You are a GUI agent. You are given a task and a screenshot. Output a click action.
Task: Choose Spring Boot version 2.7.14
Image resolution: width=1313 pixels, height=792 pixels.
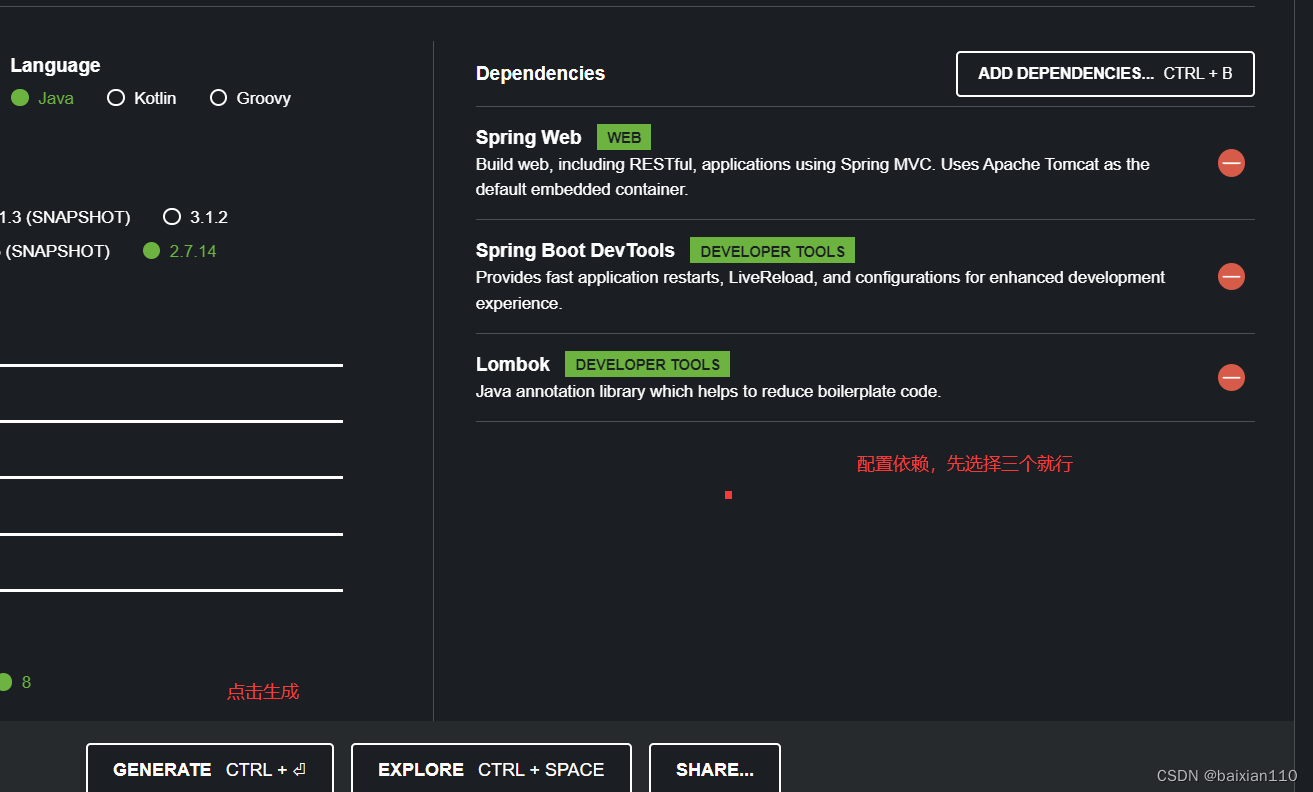tap(180, 251)
